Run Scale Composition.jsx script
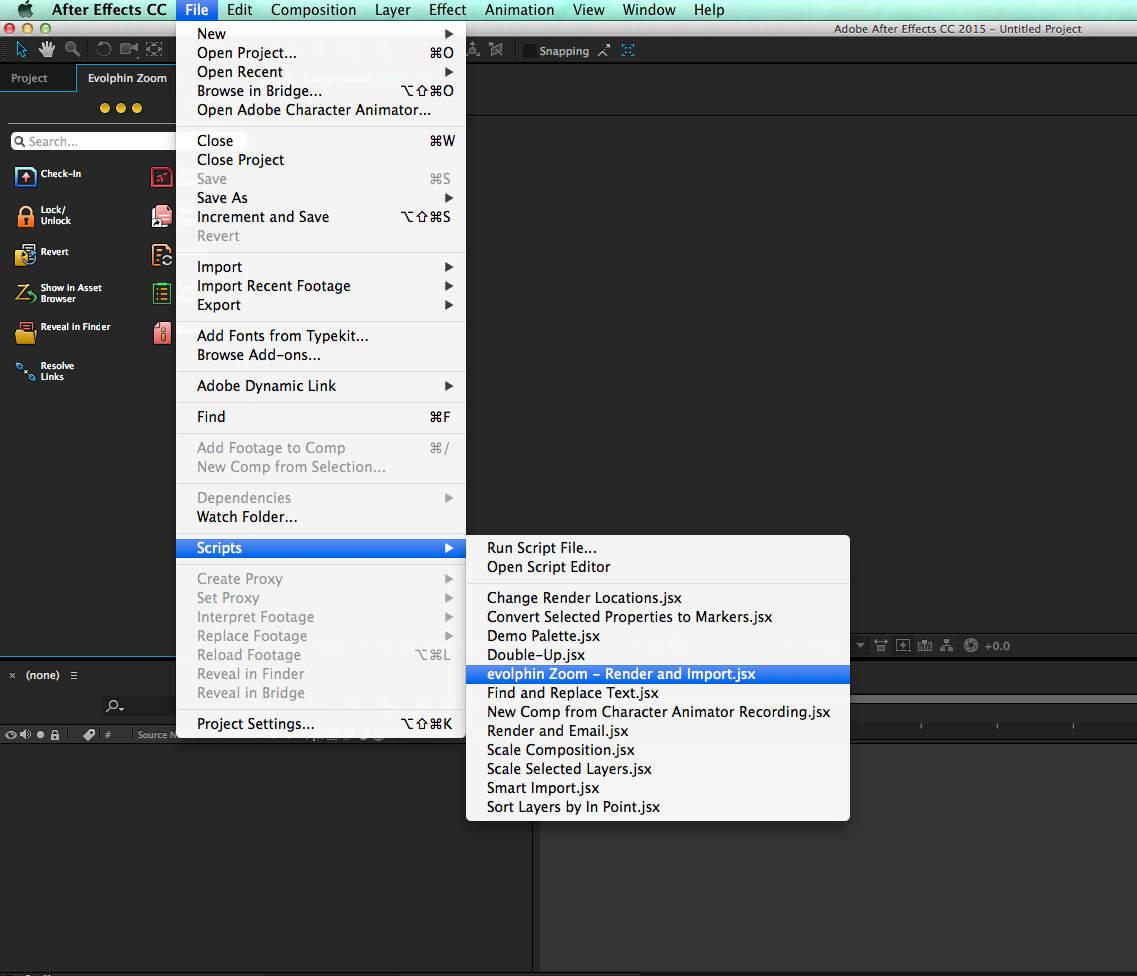 (658, 750)
